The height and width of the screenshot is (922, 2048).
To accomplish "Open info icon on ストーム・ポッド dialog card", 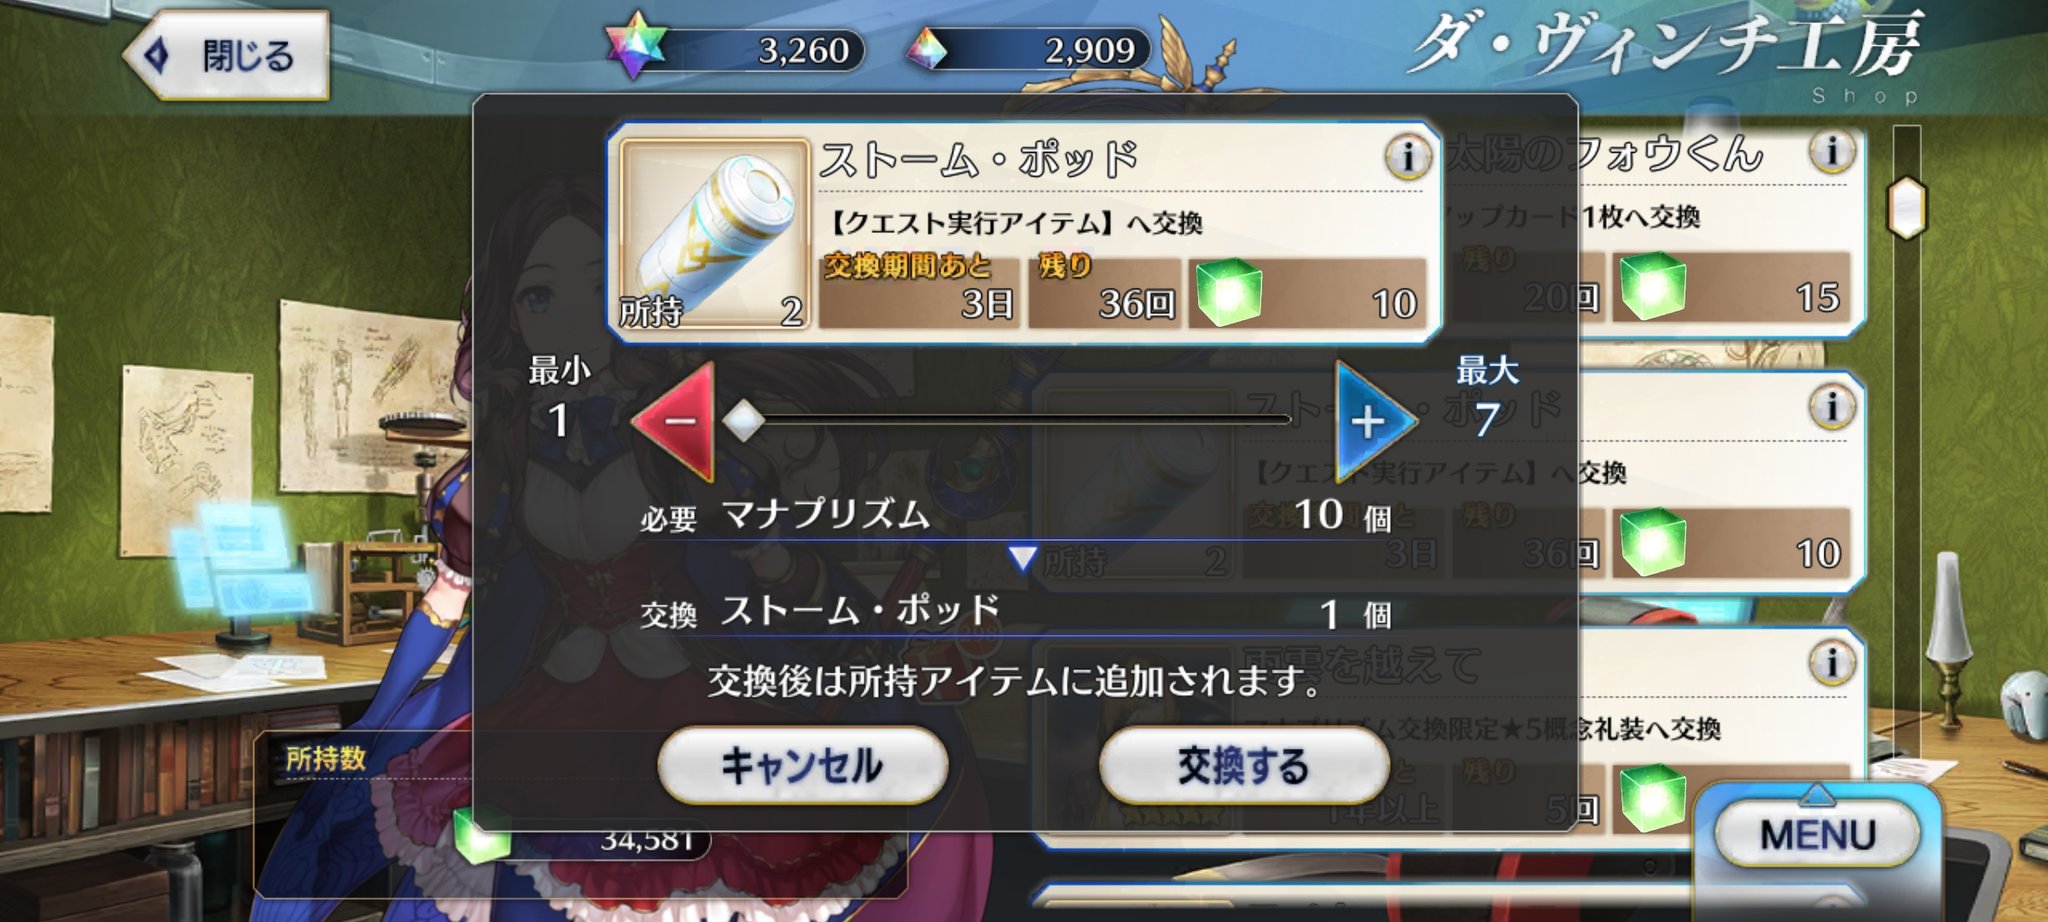I will [x=1408, y=156].
